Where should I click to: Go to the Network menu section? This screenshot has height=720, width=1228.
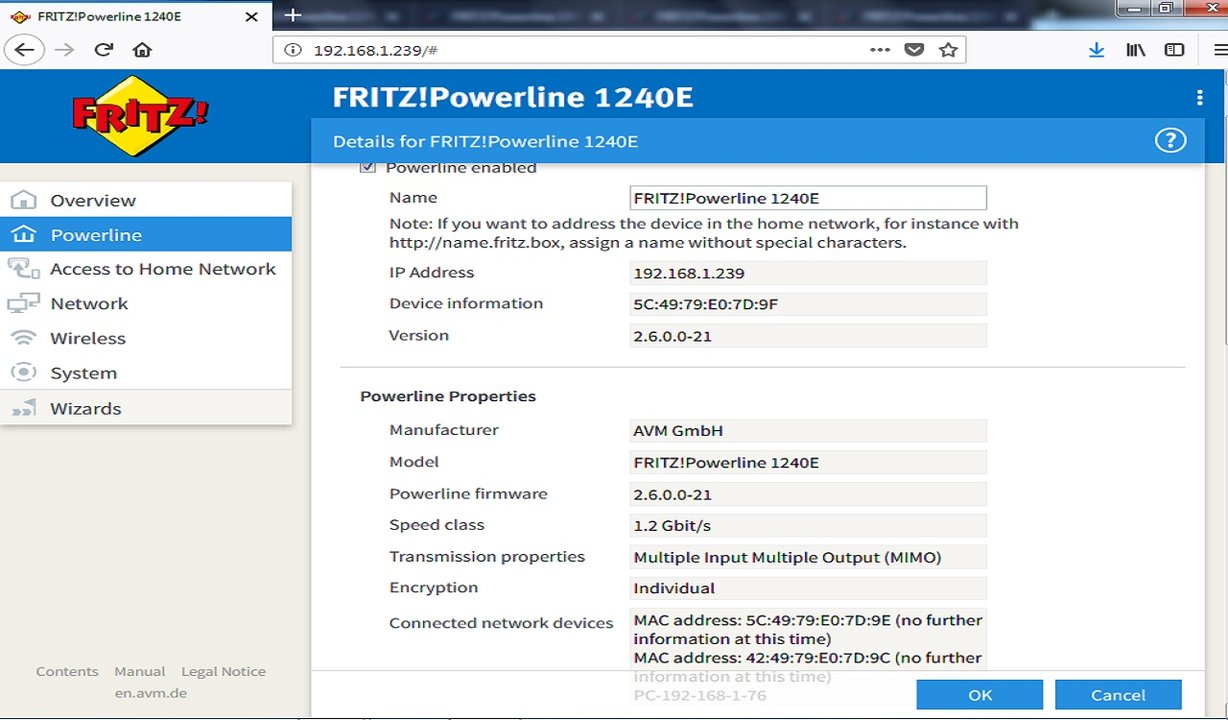(x=146, y=304)
